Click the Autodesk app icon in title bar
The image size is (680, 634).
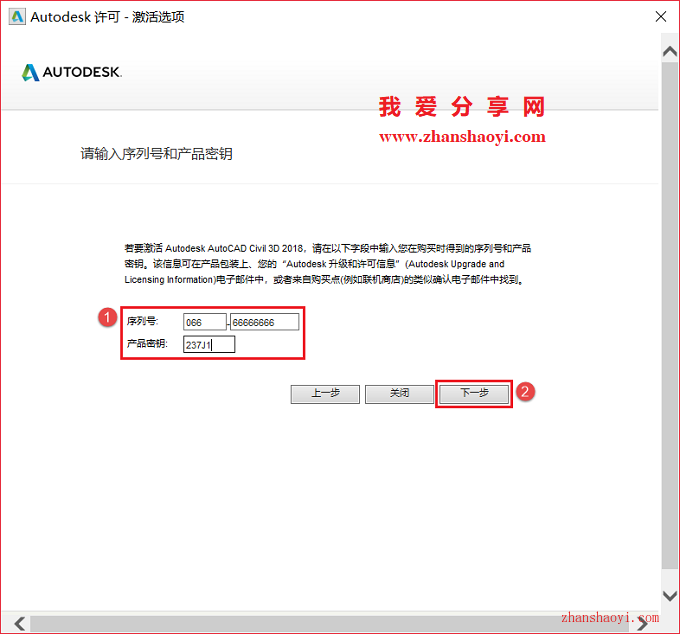point(17,16)
